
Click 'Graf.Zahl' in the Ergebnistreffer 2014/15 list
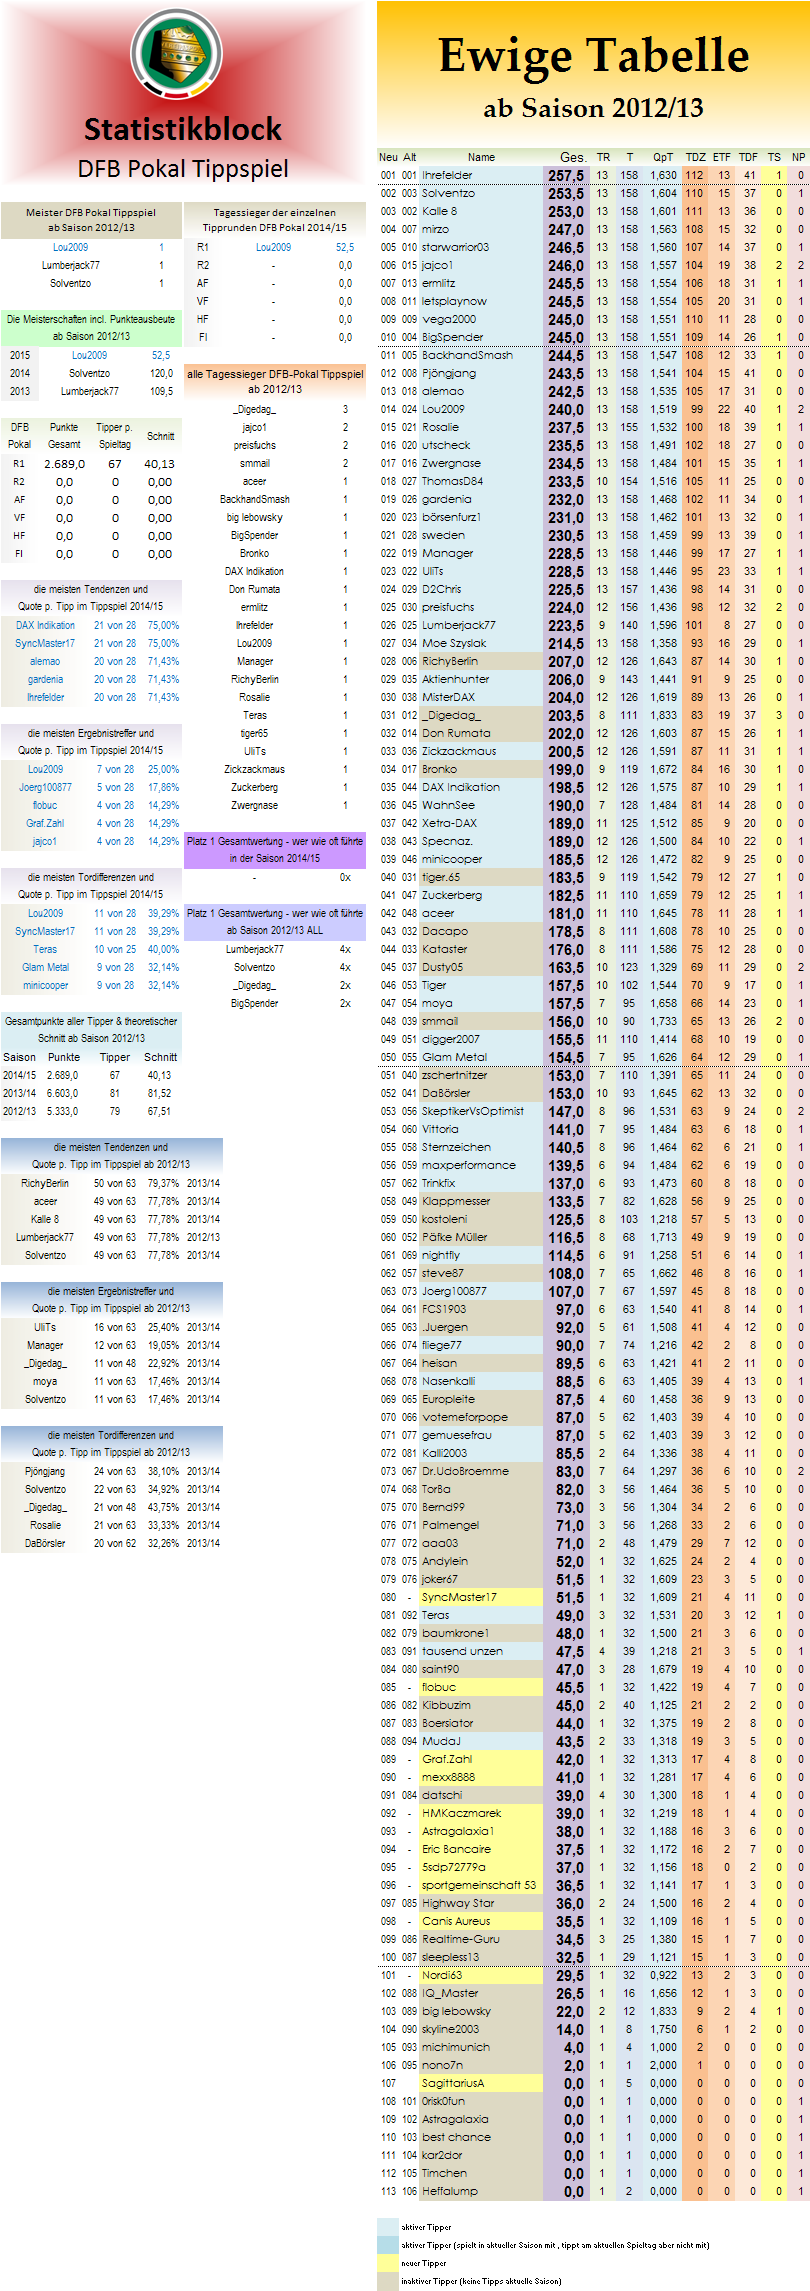click(45, 823)
